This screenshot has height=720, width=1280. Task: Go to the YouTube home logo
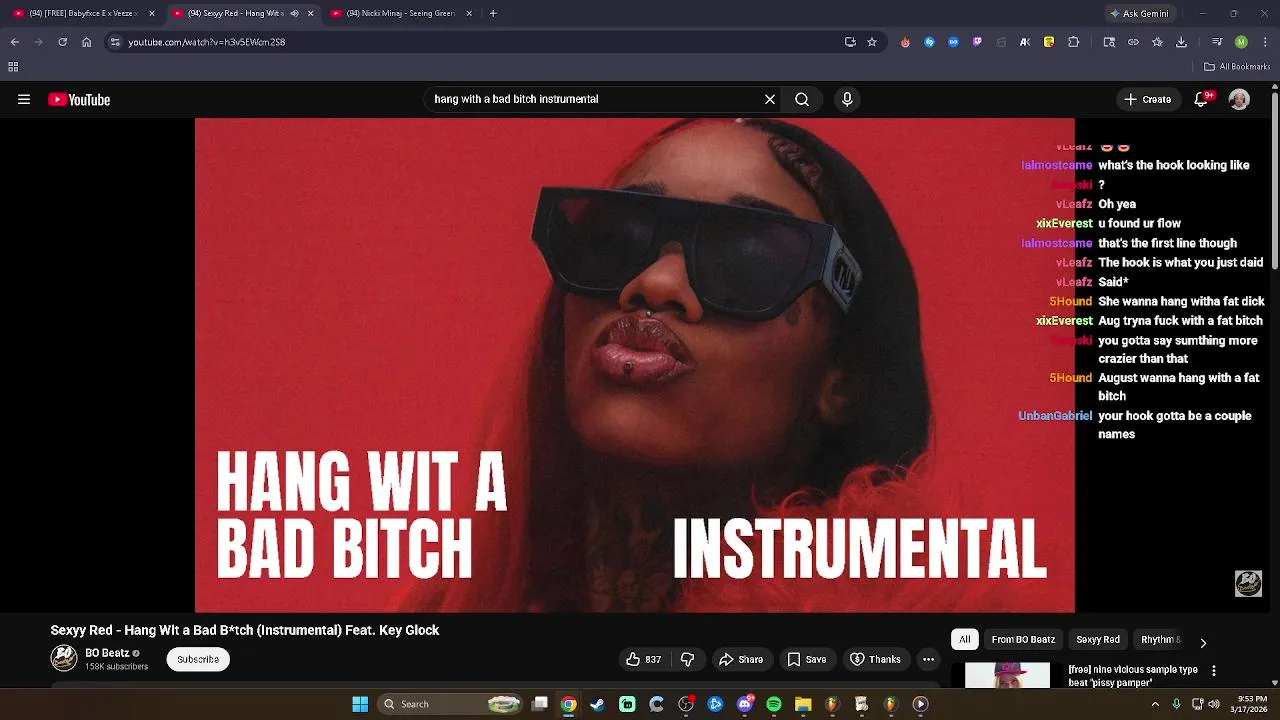point(79,99)
